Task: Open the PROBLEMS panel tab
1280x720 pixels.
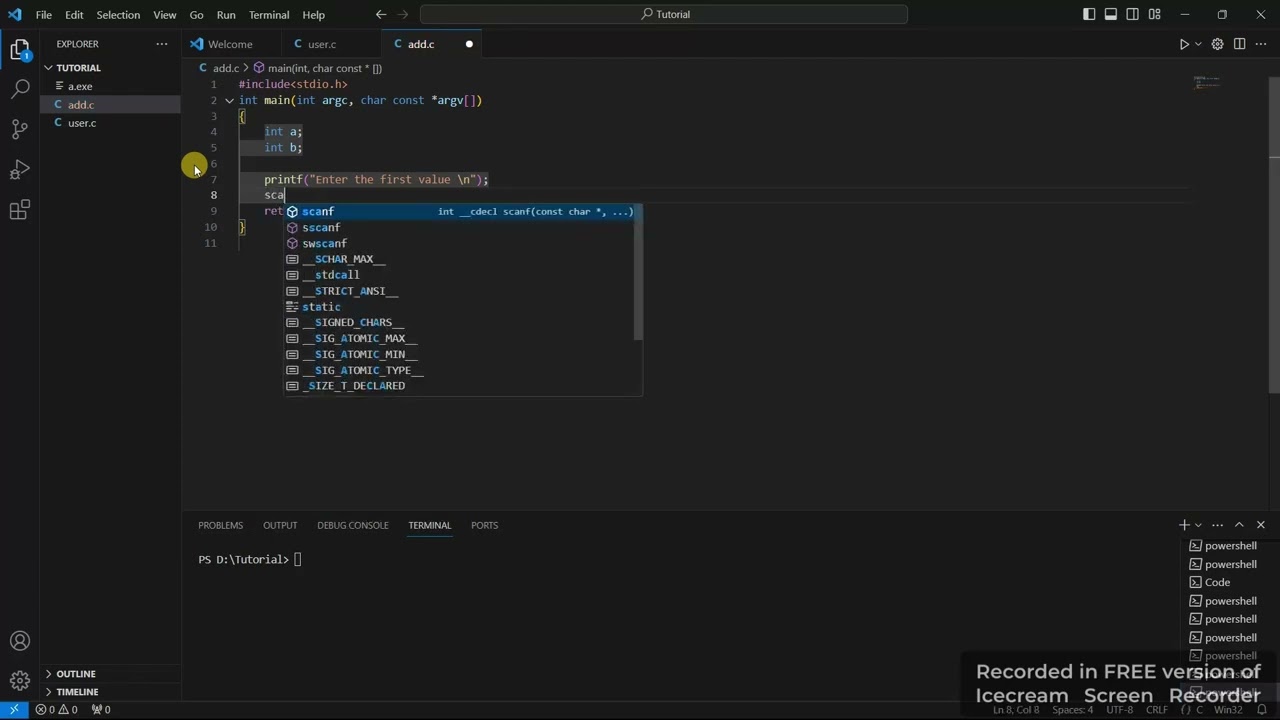Action: [220, 525]
